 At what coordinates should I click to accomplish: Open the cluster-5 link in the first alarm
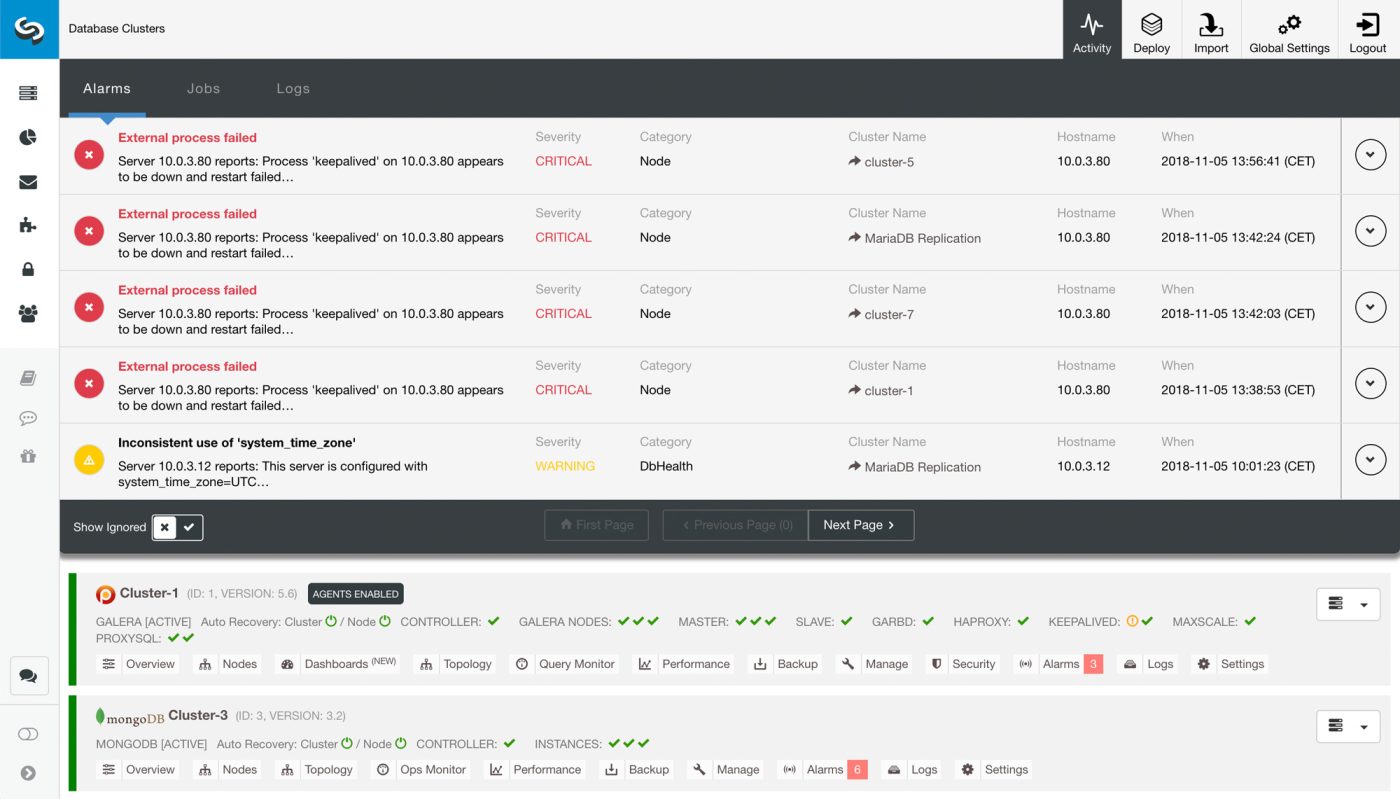(x=889, y=160)
